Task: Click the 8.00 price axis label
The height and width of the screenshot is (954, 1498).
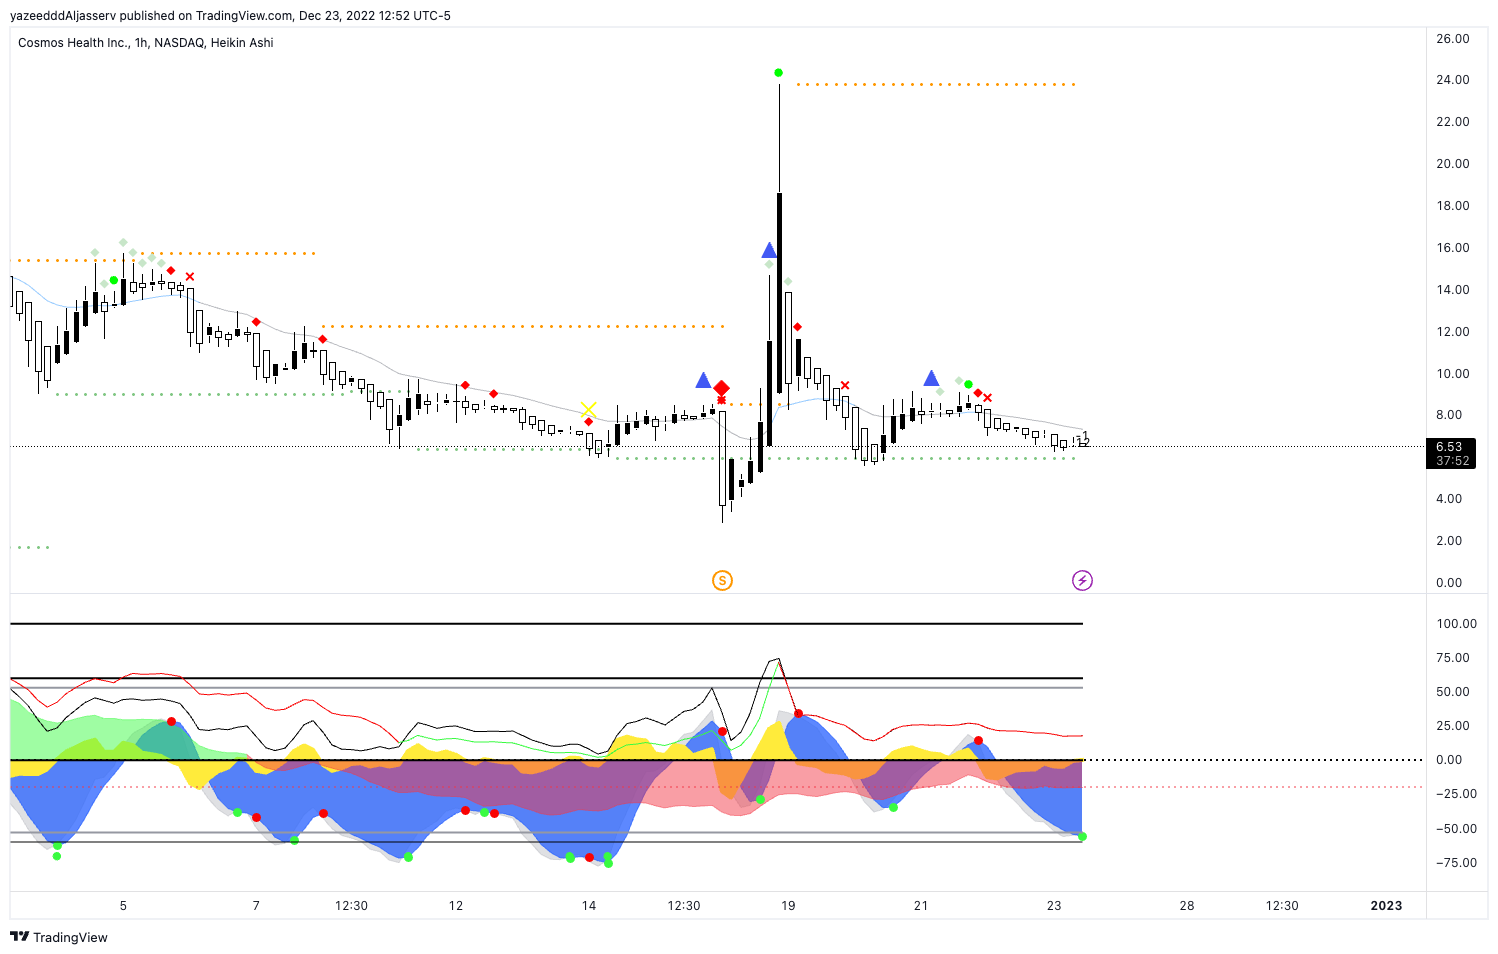Action: (x=1449, y=415)
